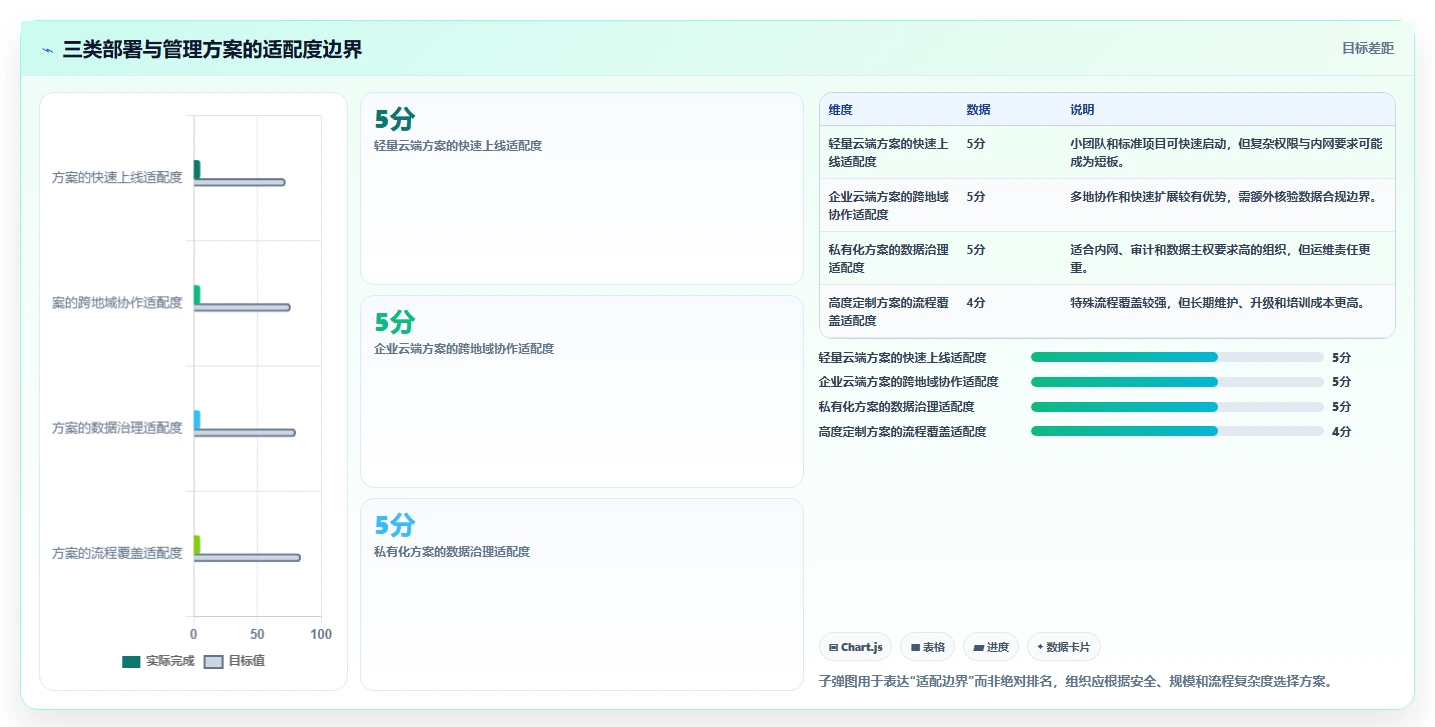The height and width of the screenshot is (727, 1435).
Task: Open the 私有化方案 data card
Action: [x=582, y=594]
